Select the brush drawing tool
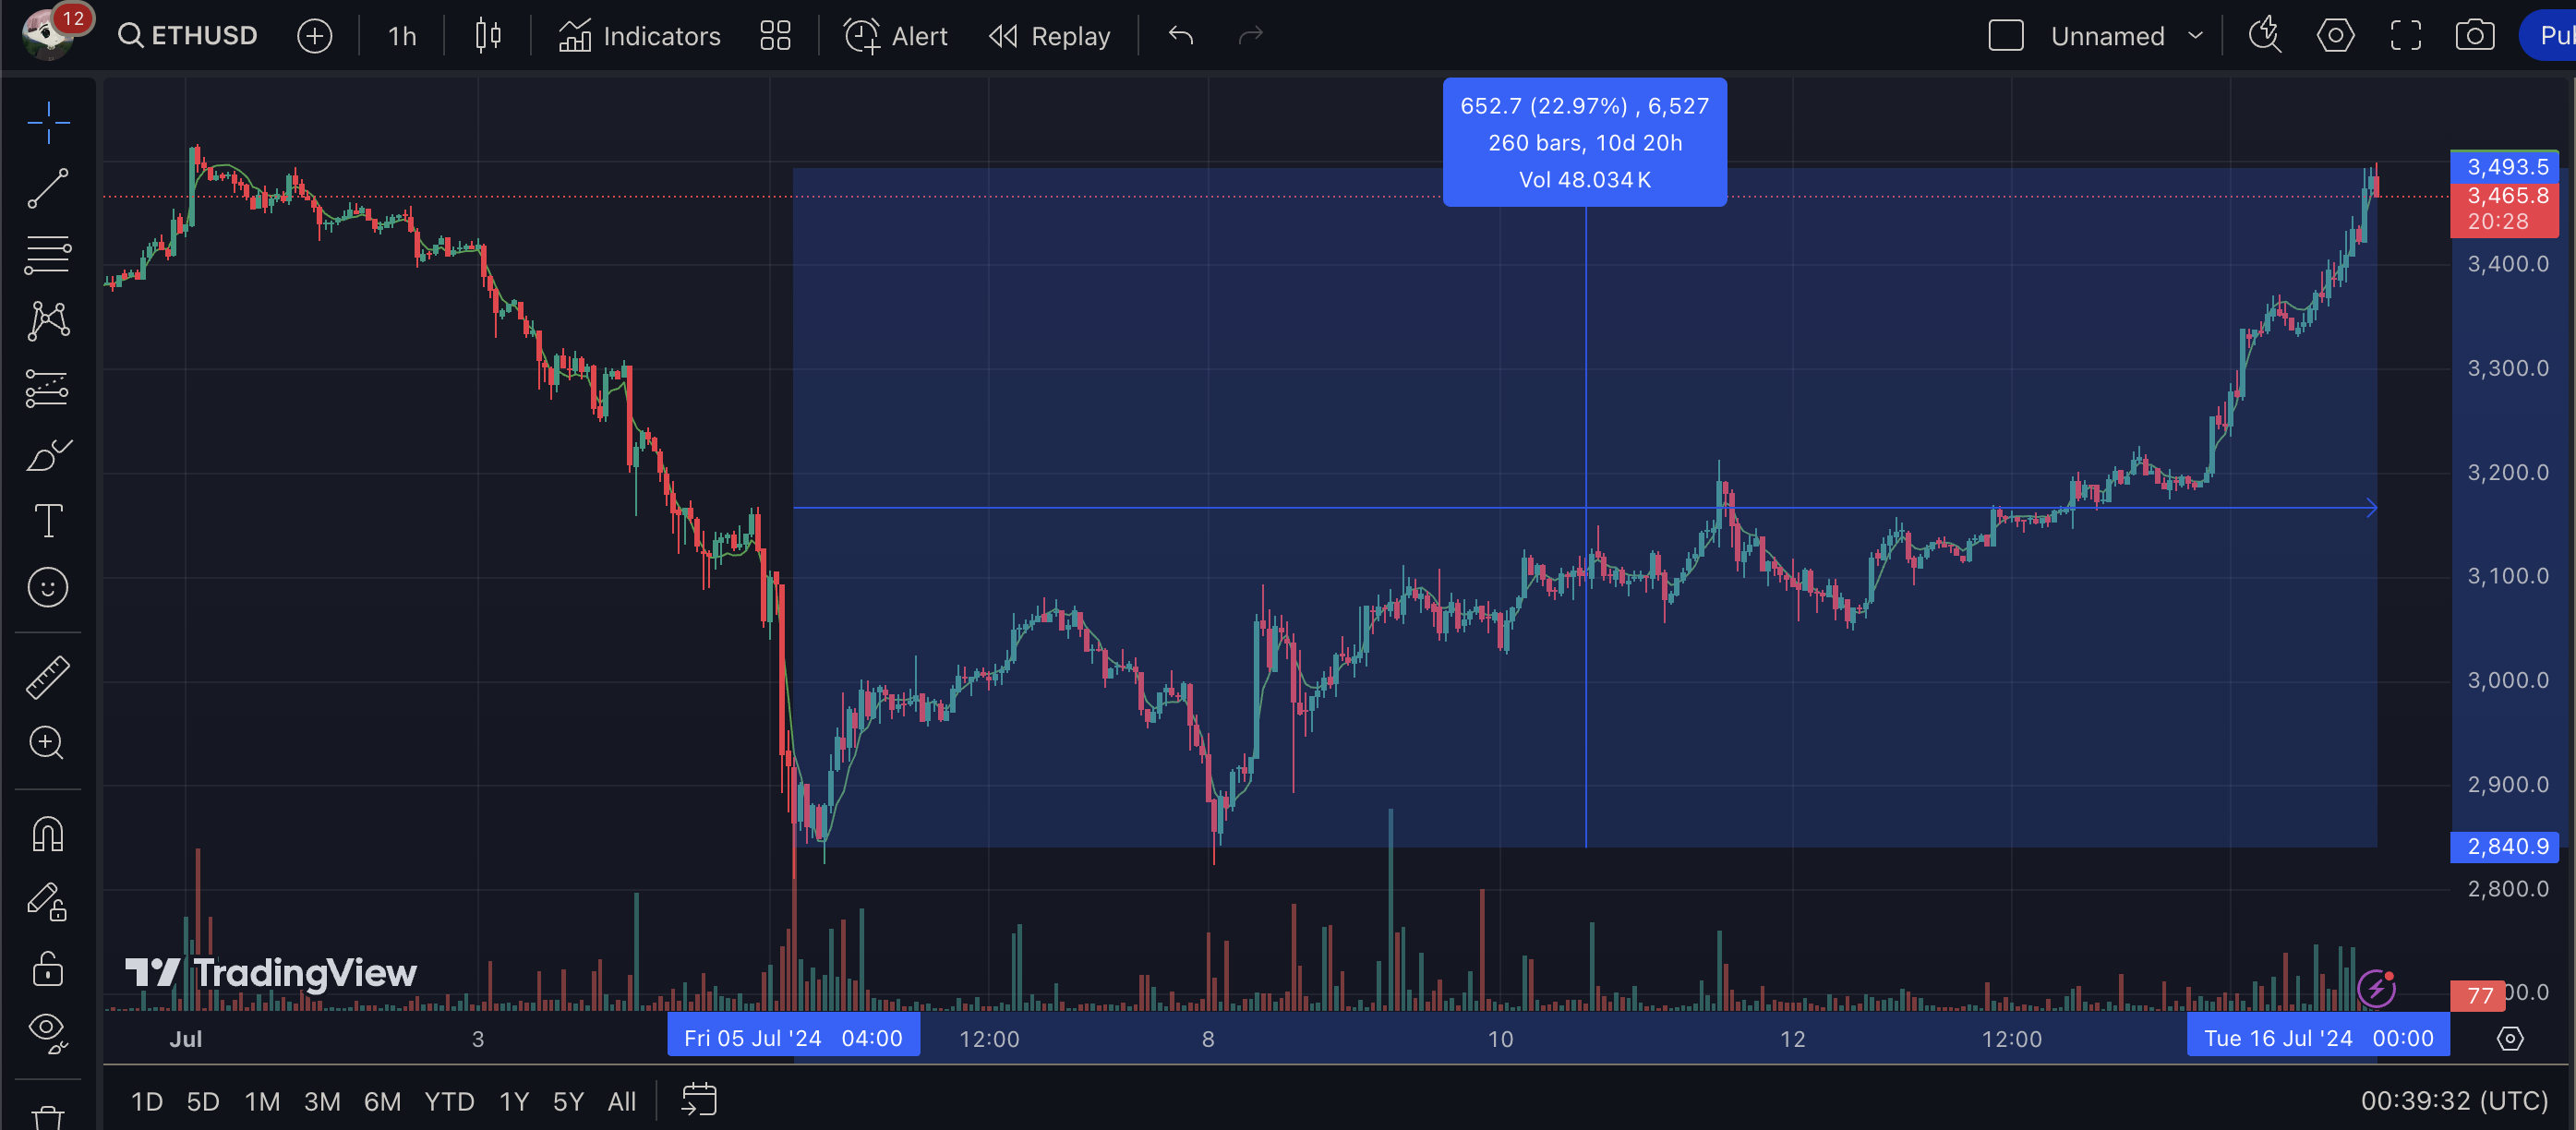 coord(47,455)
